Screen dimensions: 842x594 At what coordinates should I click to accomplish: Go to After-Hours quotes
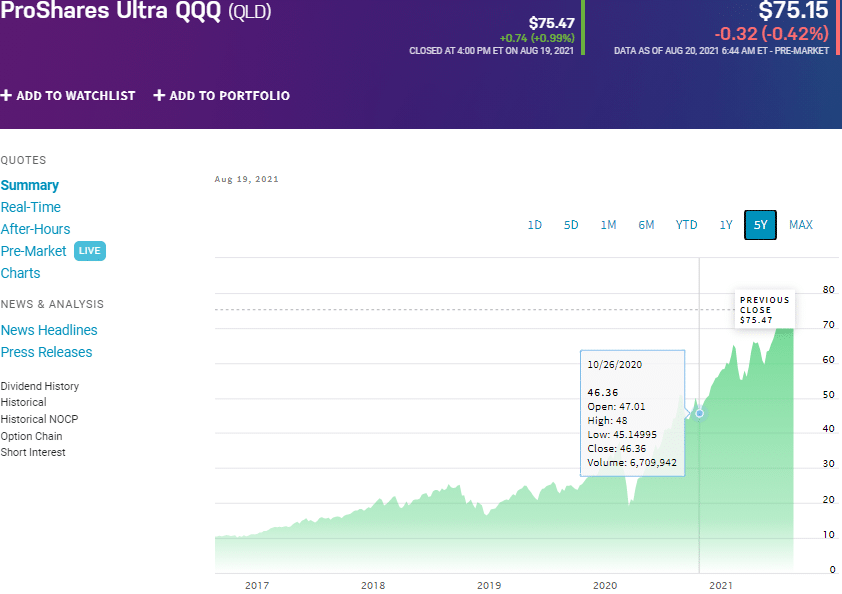coord(35,229)
